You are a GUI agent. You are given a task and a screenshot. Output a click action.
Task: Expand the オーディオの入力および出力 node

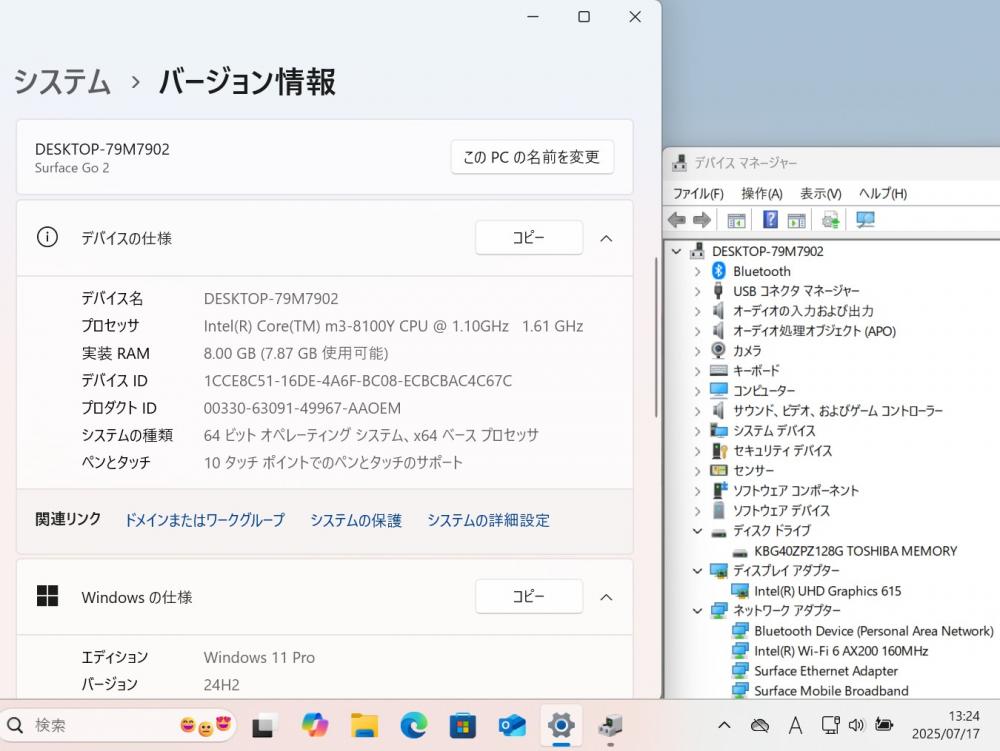[x=698, y=311]
